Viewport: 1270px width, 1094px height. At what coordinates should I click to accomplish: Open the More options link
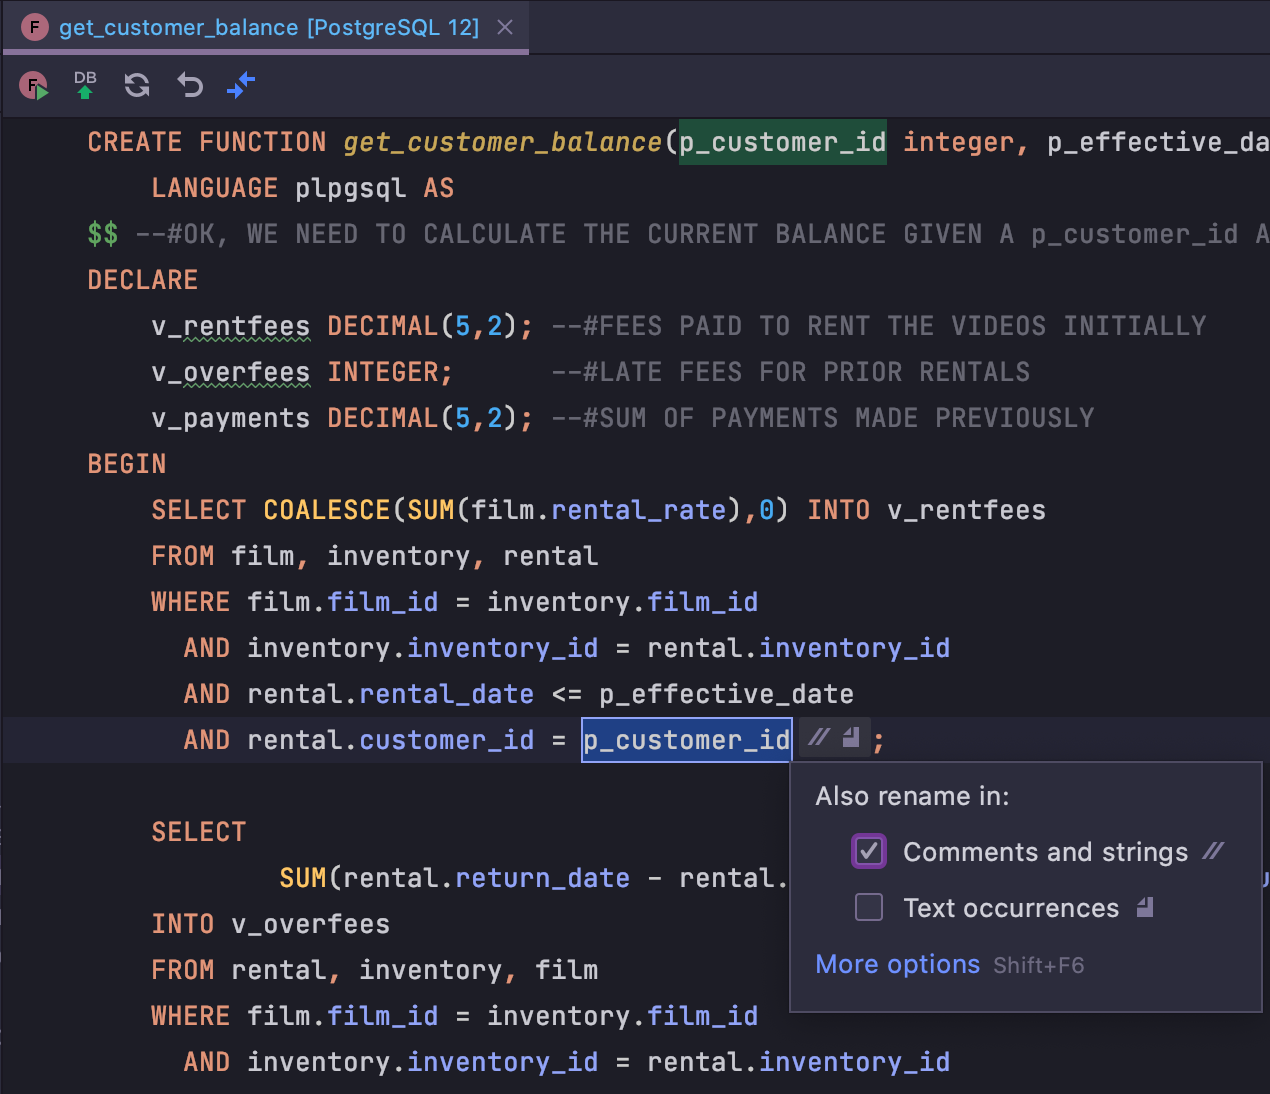click(898, 964)
